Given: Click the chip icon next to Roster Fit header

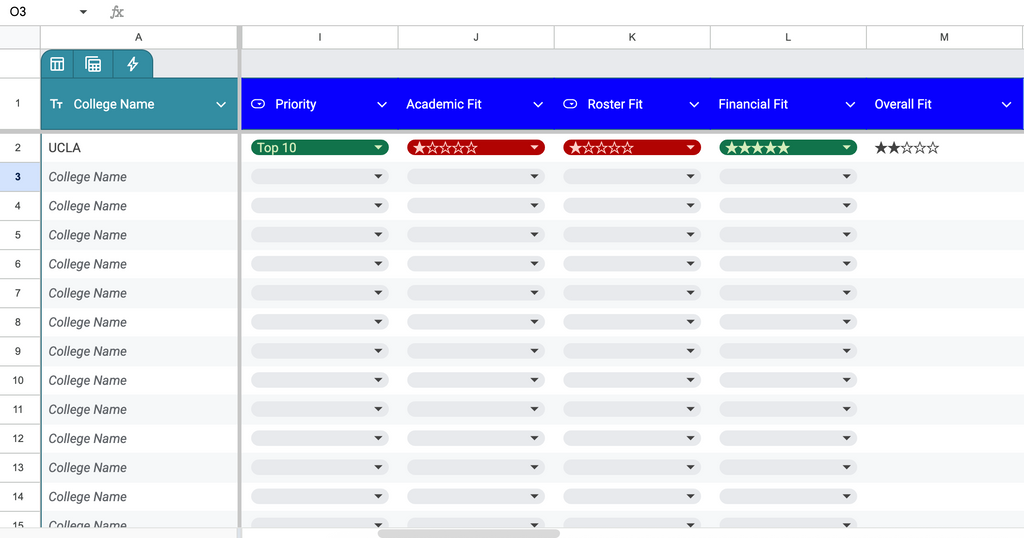Looking at the screenshot, I should click(570, 104).
